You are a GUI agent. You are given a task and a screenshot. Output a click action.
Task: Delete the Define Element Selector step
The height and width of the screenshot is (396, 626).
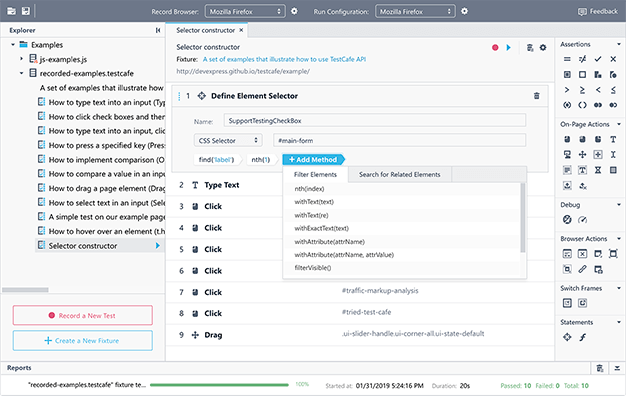(x=537, y=96)
